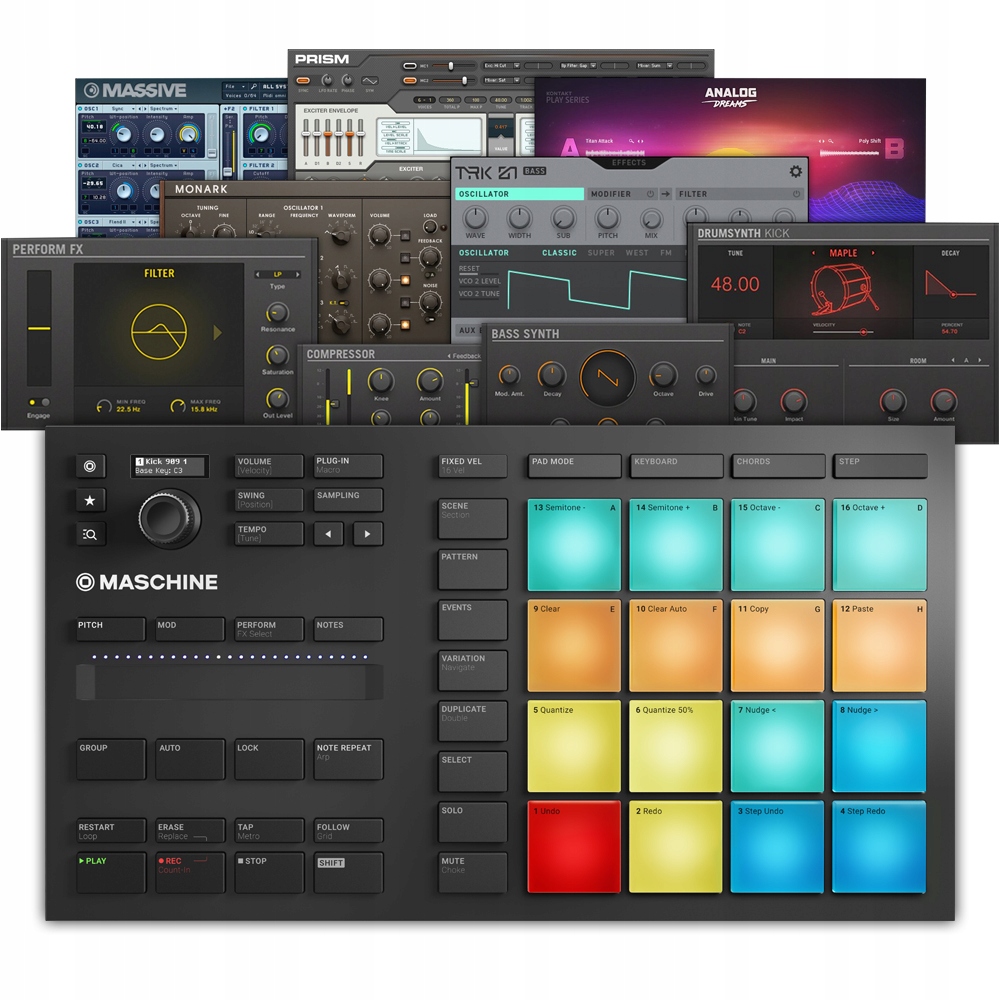The width and height of the screenshot is (1000, 1000).
Task: Select the EFFECTS tab in TRK-01
Action: tap(629, 163)
